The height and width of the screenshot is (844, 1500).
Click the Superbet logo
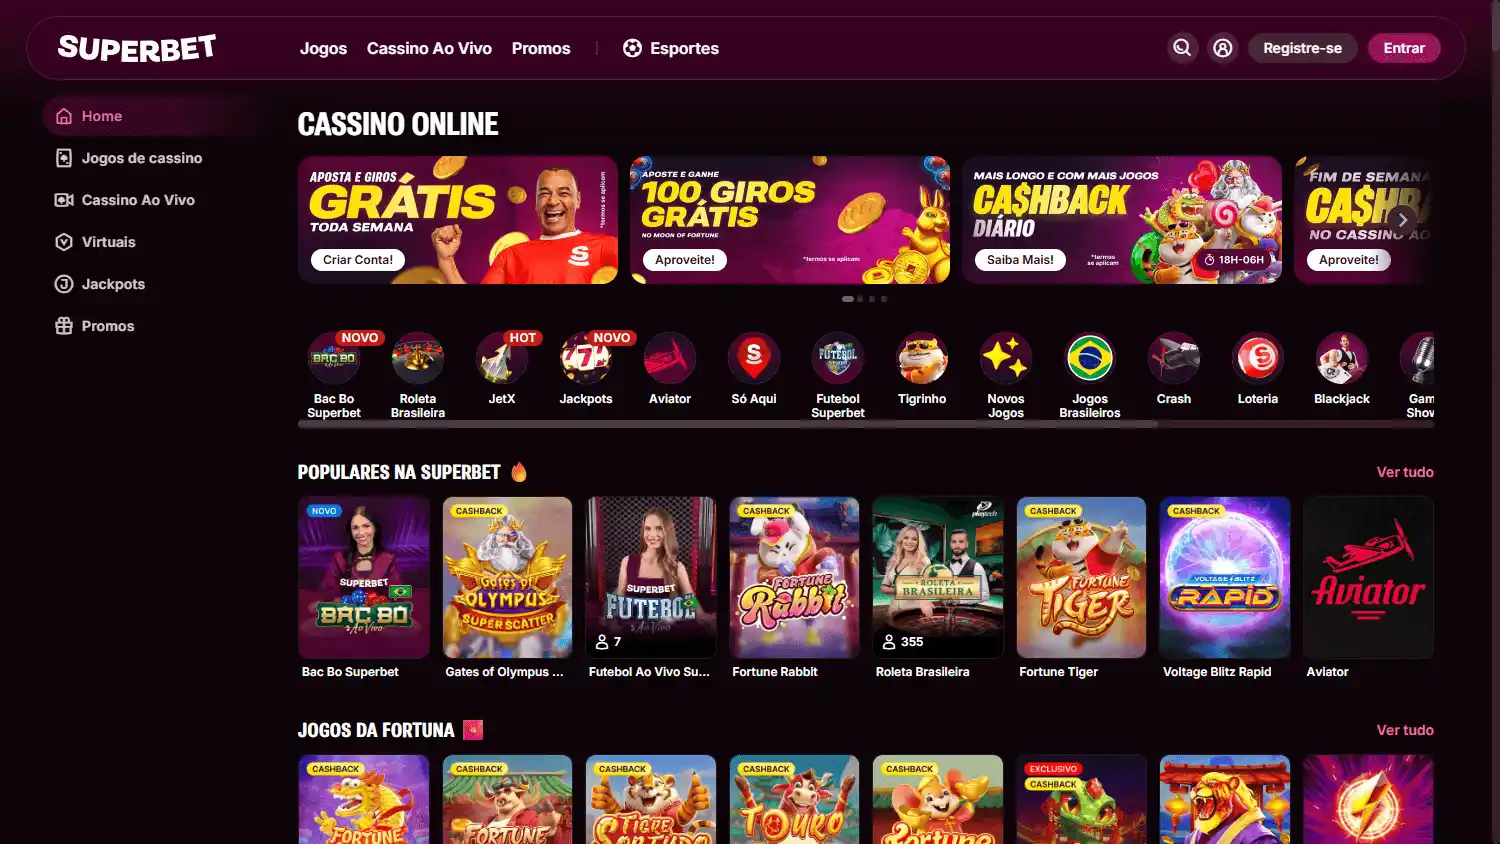[137, 48]
